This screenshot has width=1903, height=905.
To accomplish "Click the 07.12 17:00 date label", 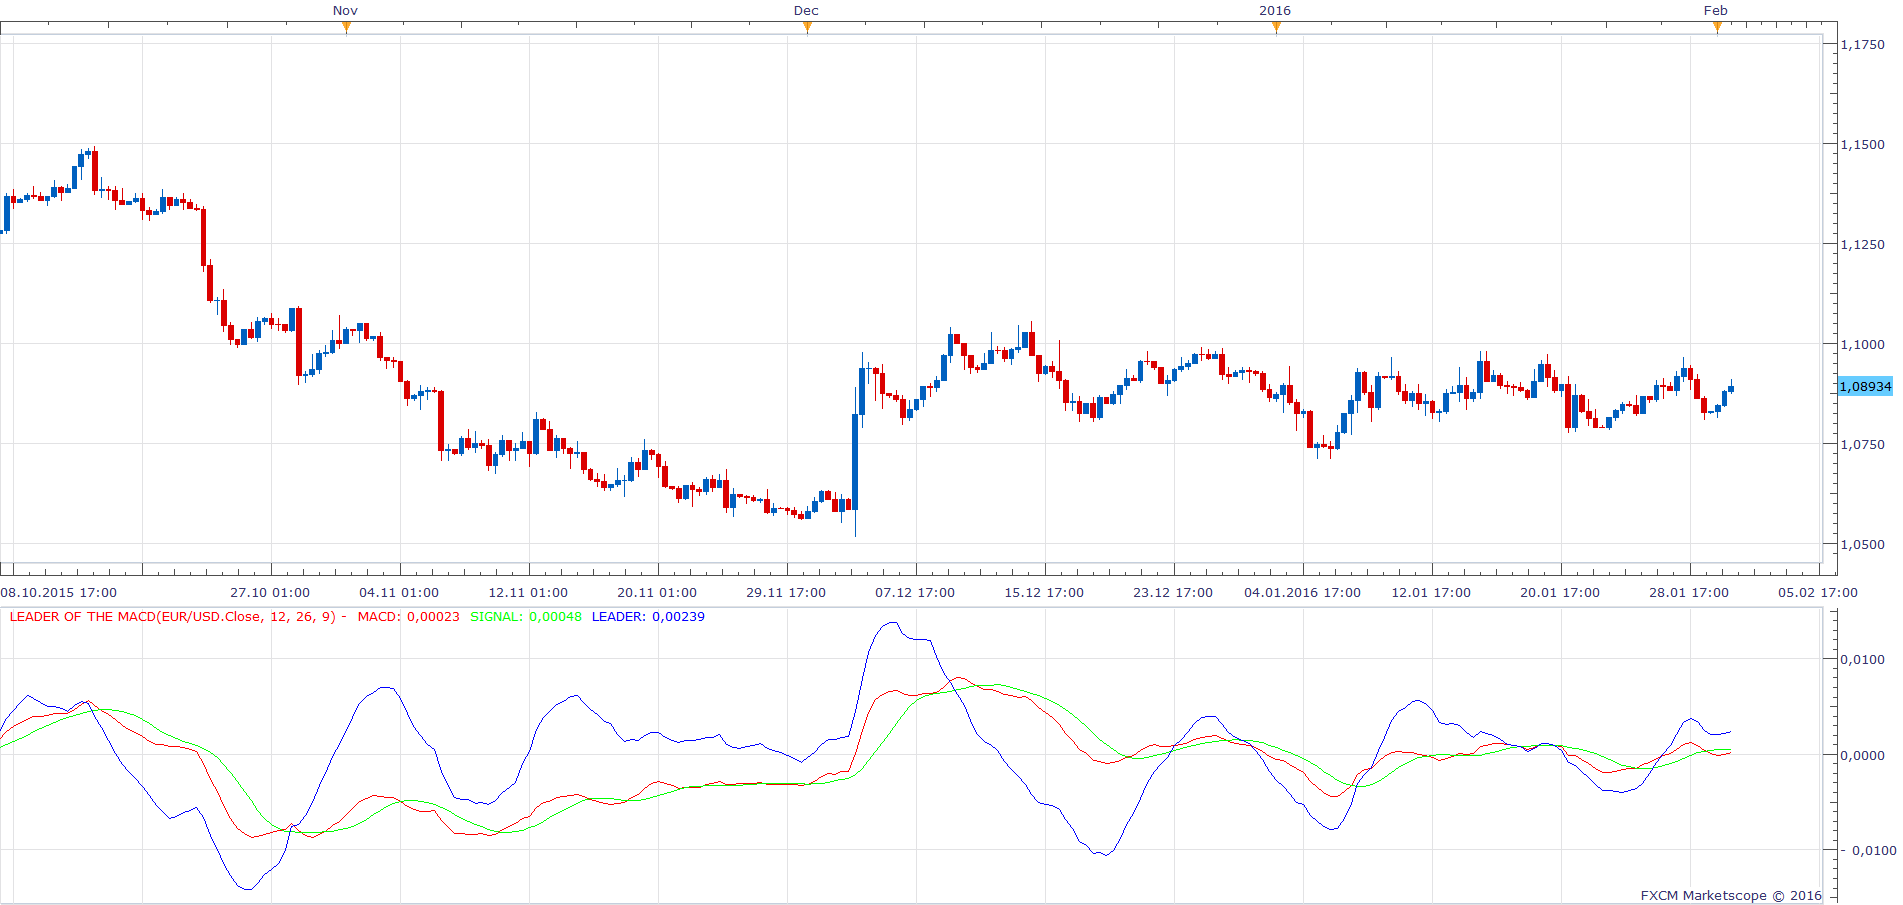I will (915, 592).
